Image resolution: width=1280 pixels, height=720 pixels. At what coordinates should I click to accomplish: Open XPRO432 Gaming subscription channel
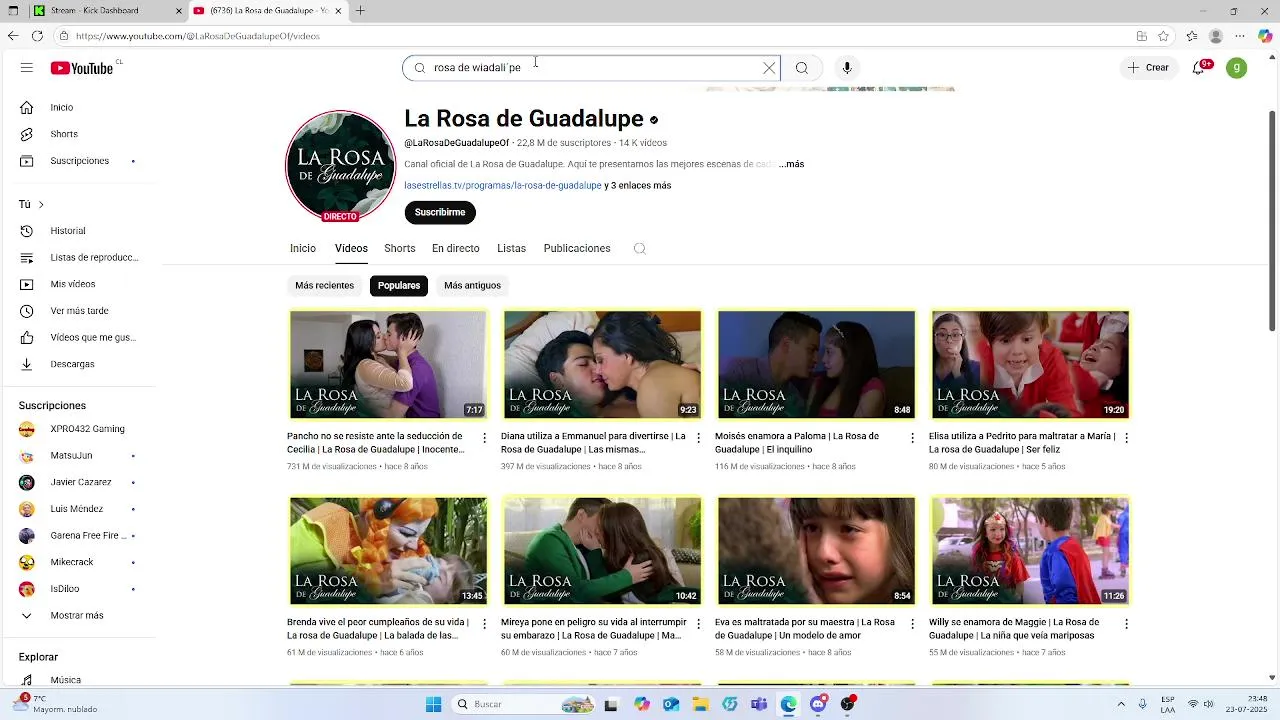click(x=78, y=429)
